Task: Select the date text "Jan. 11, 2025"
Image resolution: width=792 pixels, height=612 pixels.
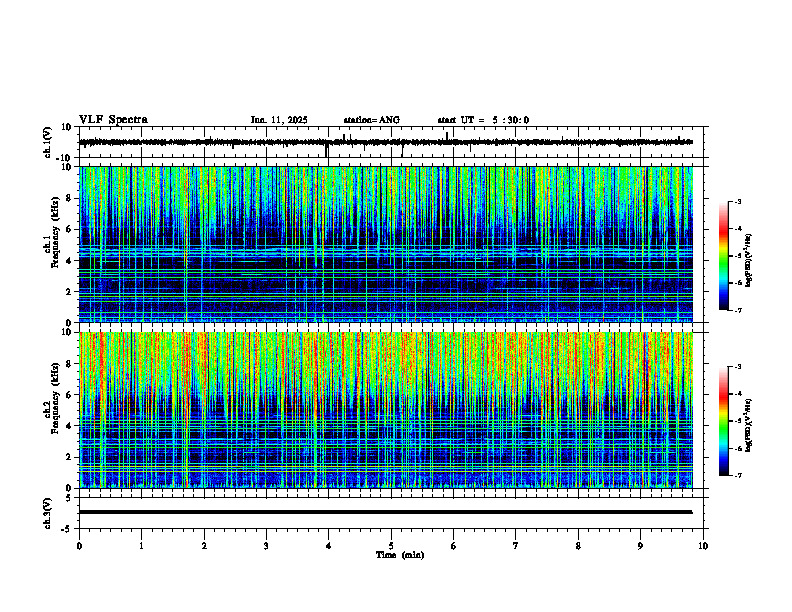Action: [279, 120]
